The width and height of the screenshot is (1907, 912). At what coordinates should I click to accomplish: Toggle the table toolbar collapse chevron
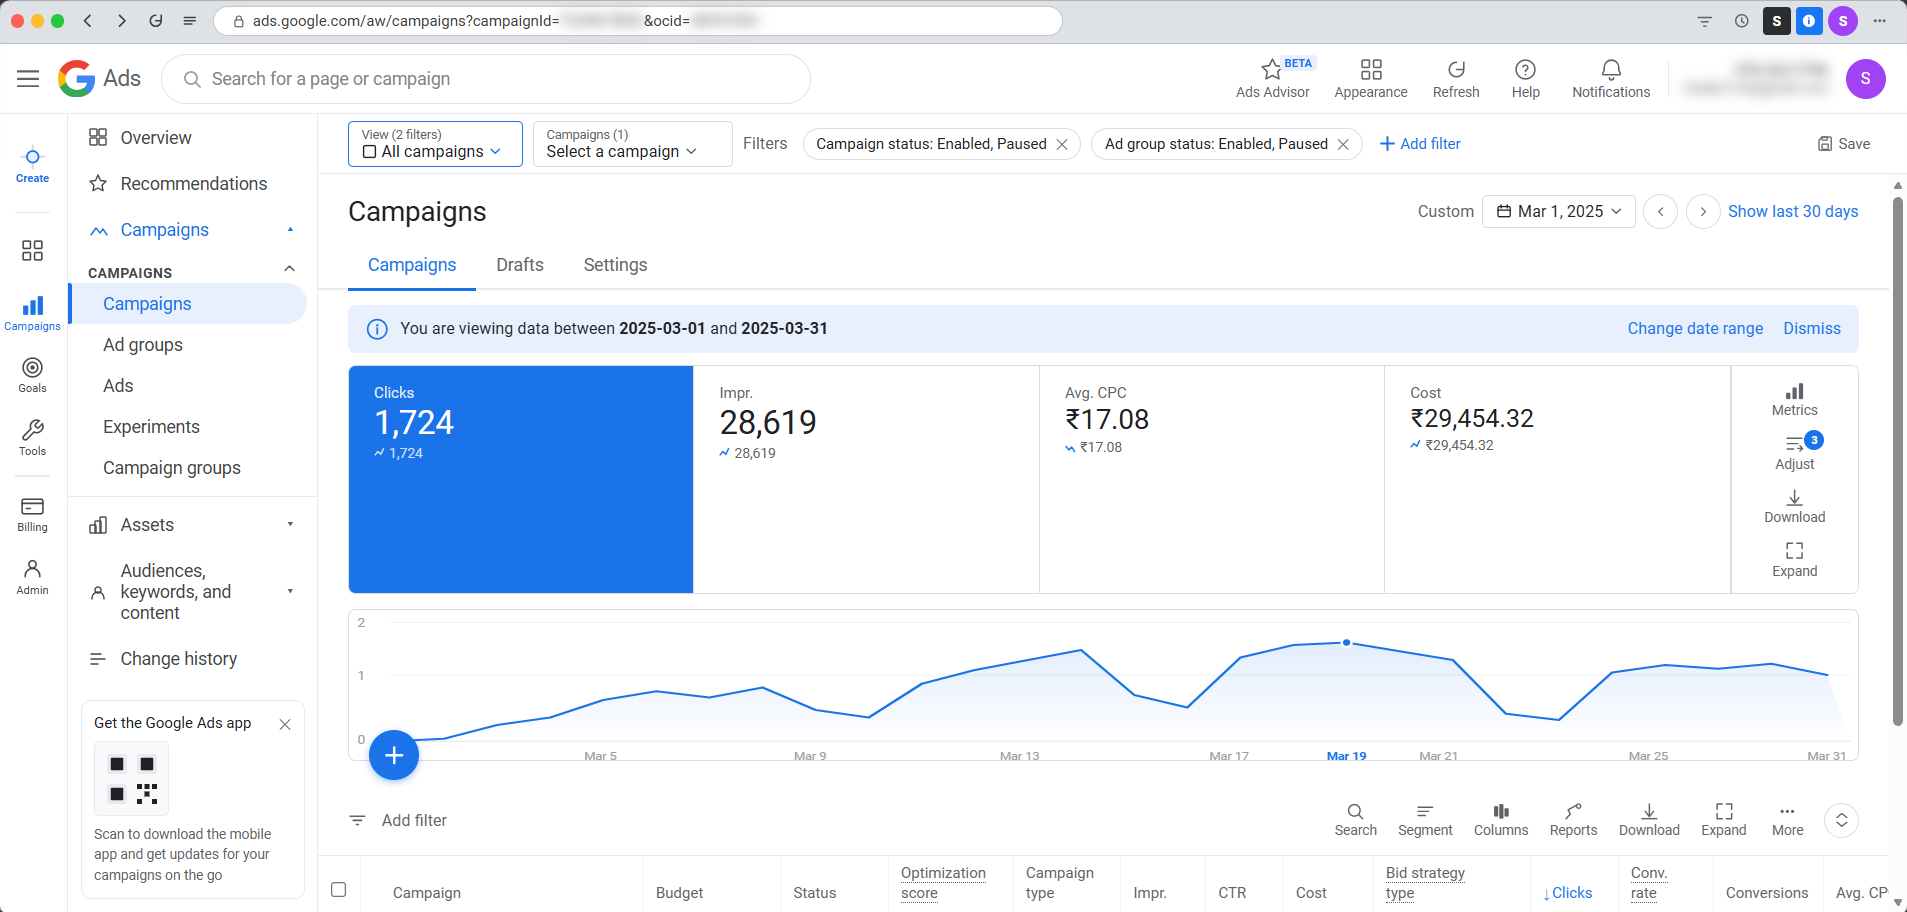[x=1841, y=820]
